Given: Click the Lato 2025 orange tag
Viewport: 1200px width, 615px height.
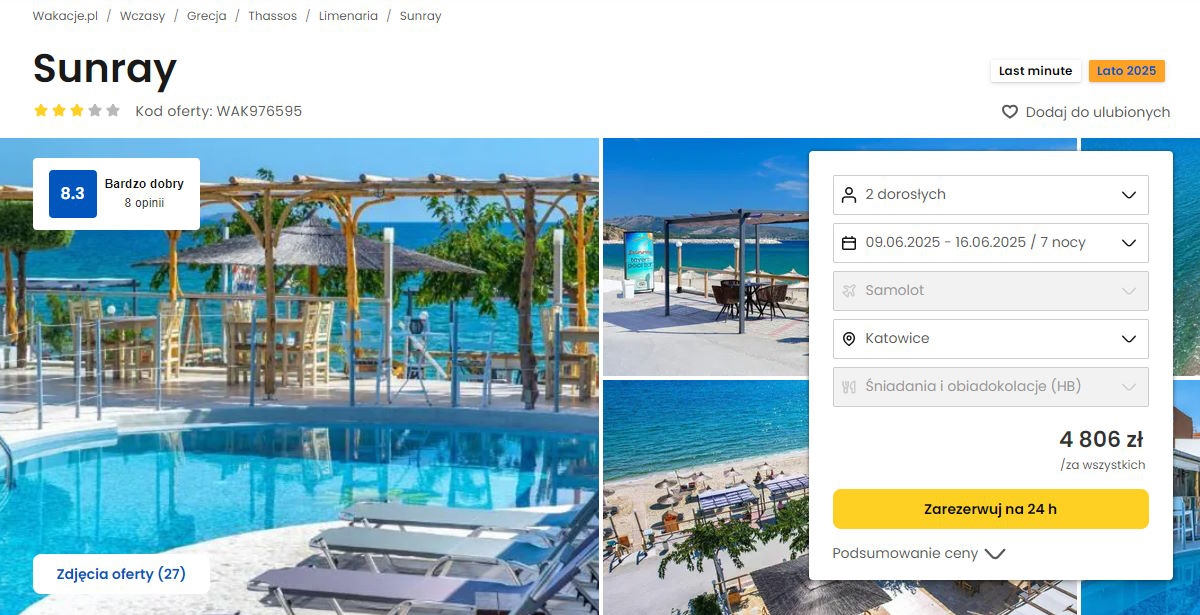Looking at the screenshot, I should point(1126,71).
